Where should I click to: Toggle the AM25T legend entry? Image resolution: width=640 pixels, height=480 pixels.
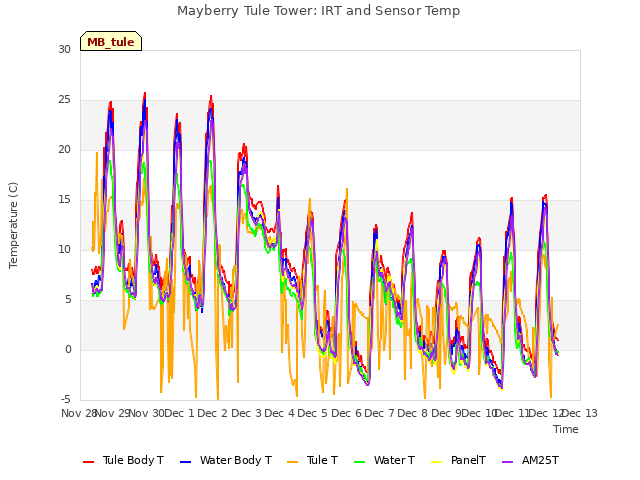[530, 460]
